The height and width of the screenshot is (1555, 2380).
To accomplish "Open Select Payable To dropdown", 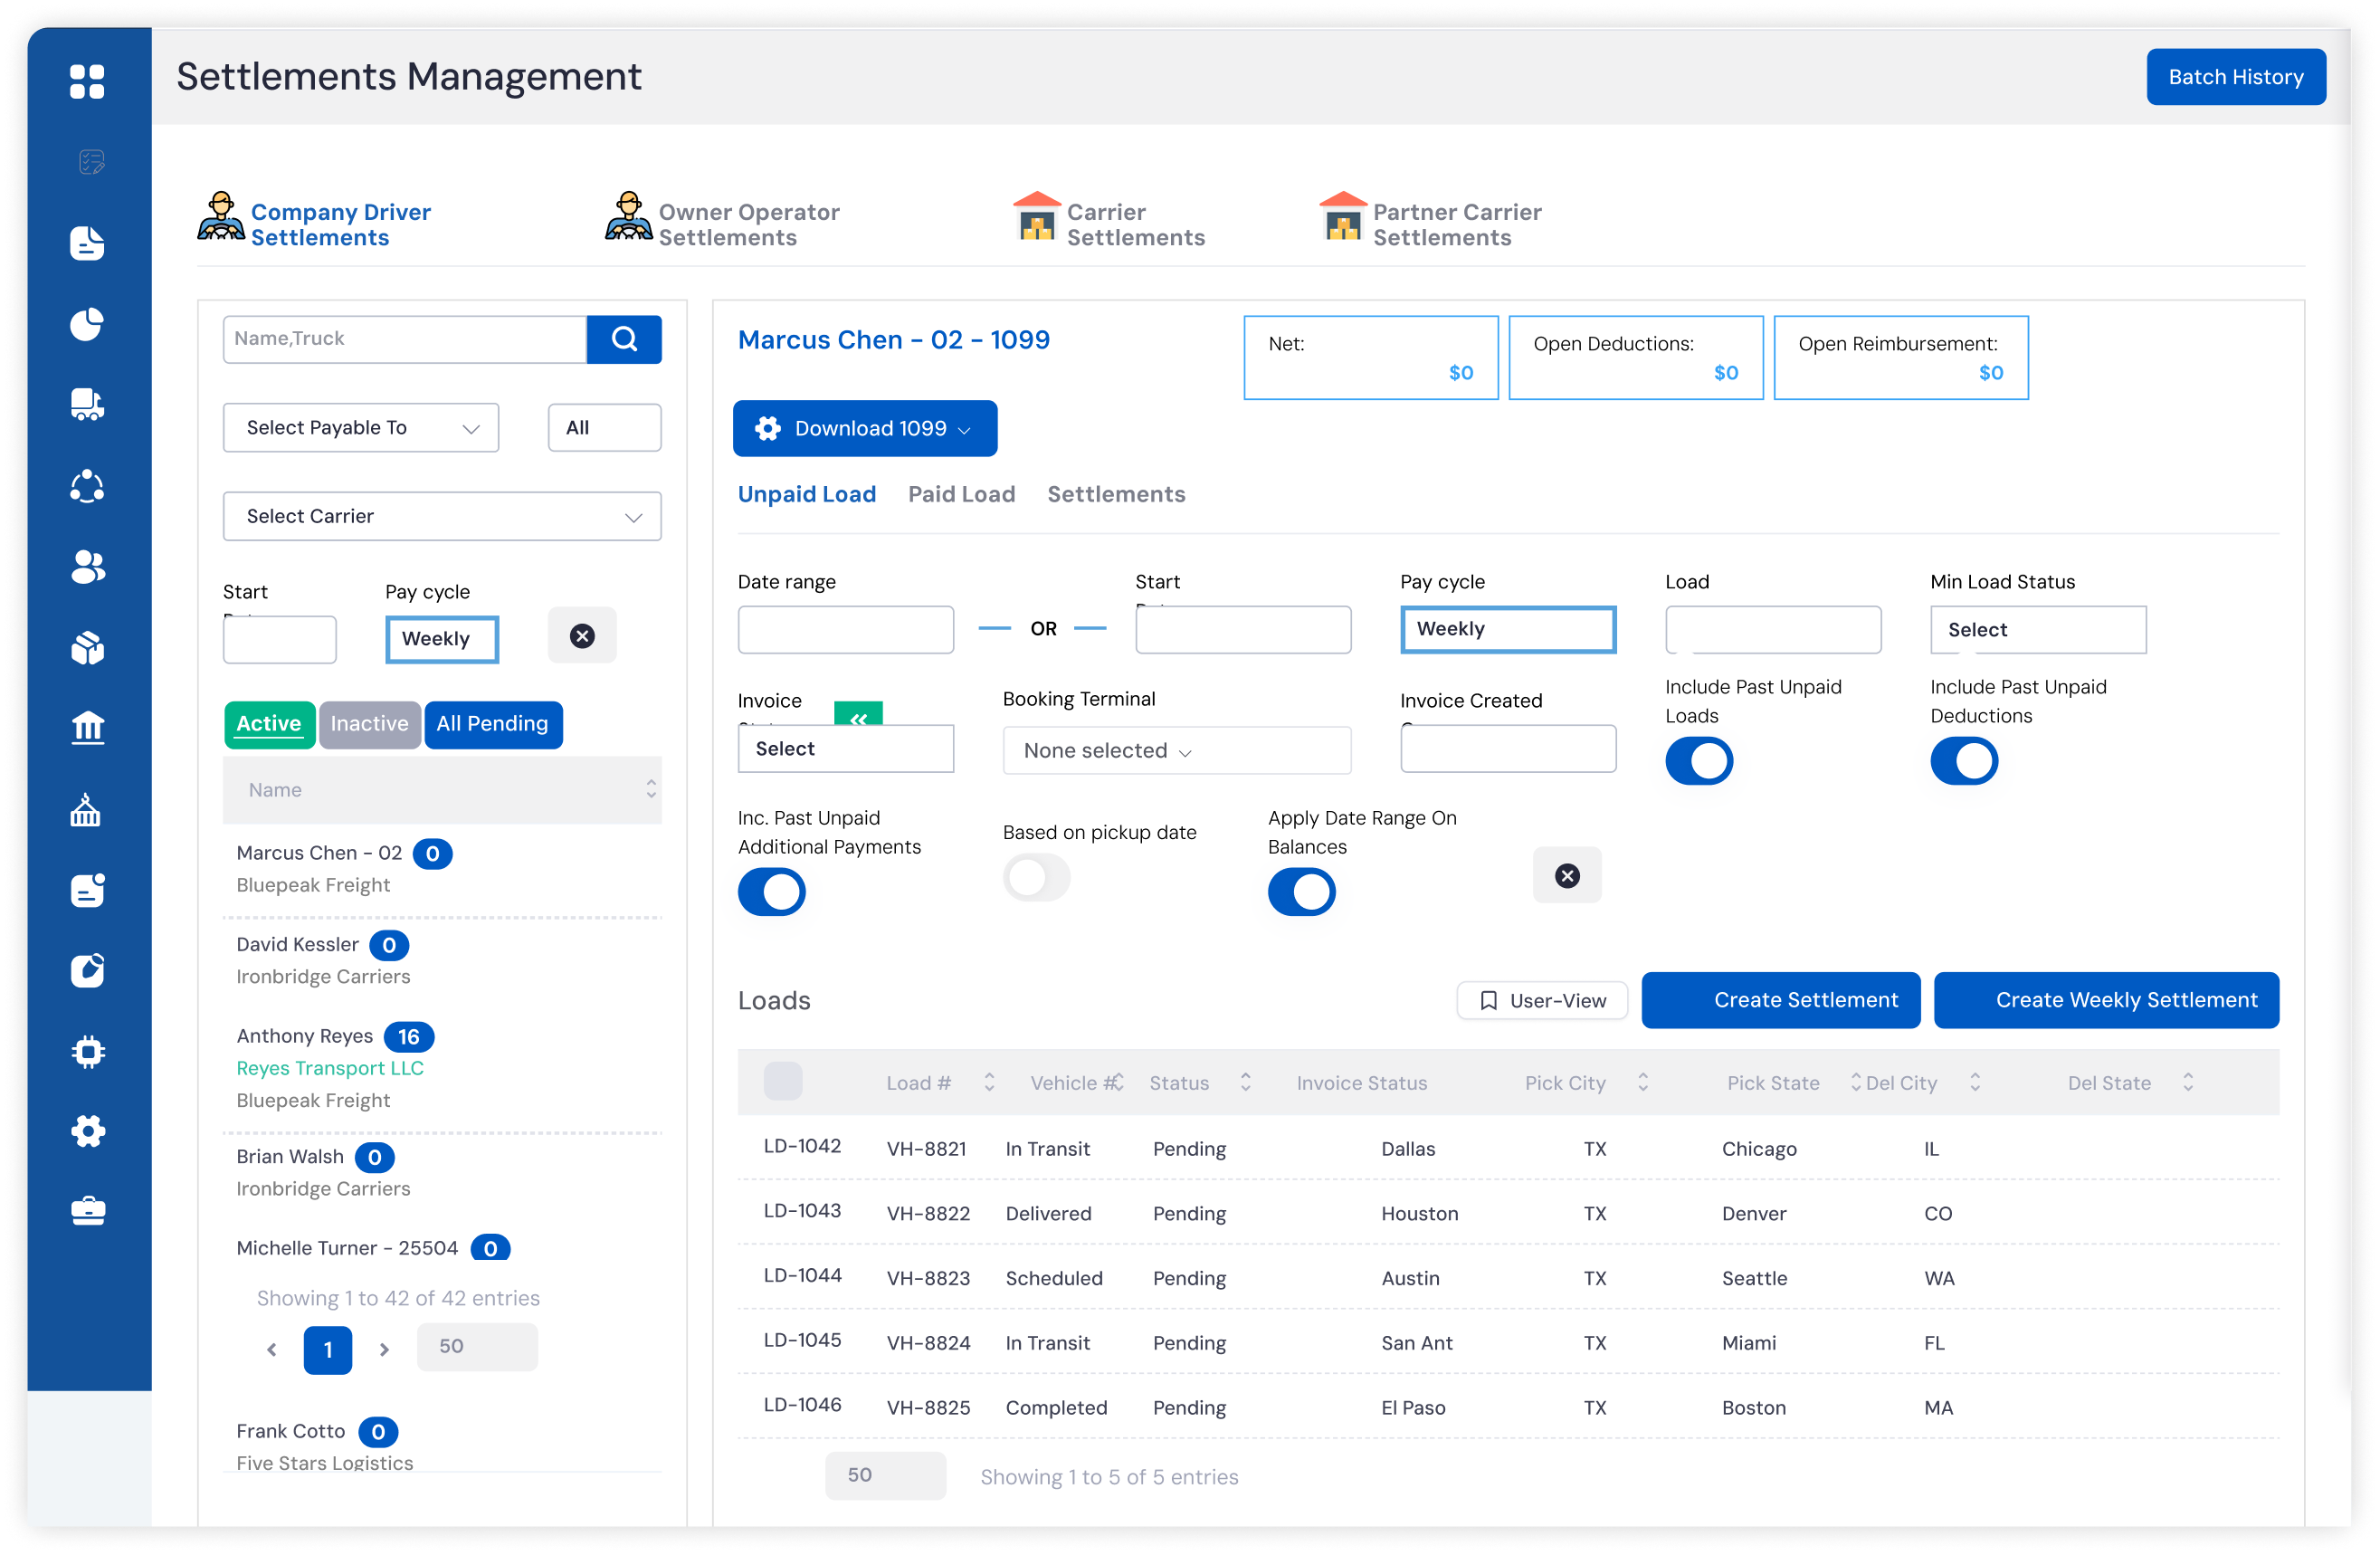I will [x=361, y=428].
